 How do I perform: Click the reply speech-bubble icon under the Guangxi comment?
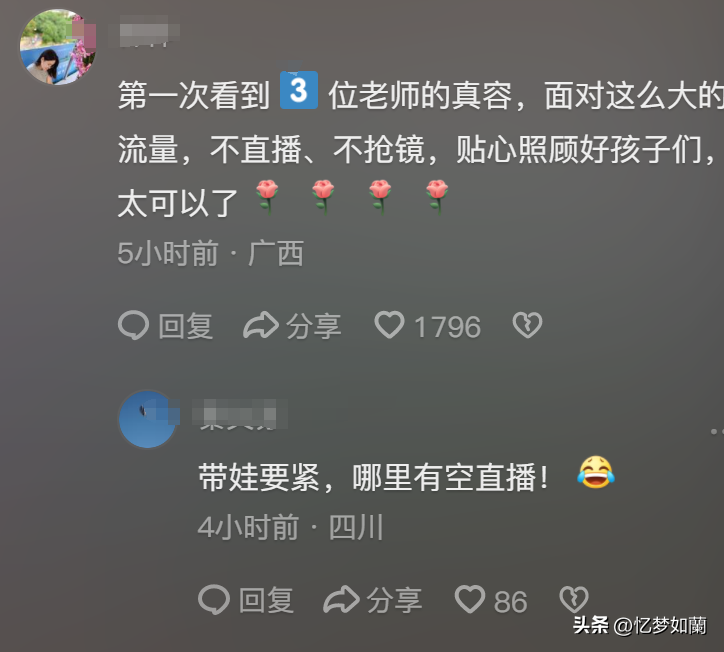tap(133, 326)
